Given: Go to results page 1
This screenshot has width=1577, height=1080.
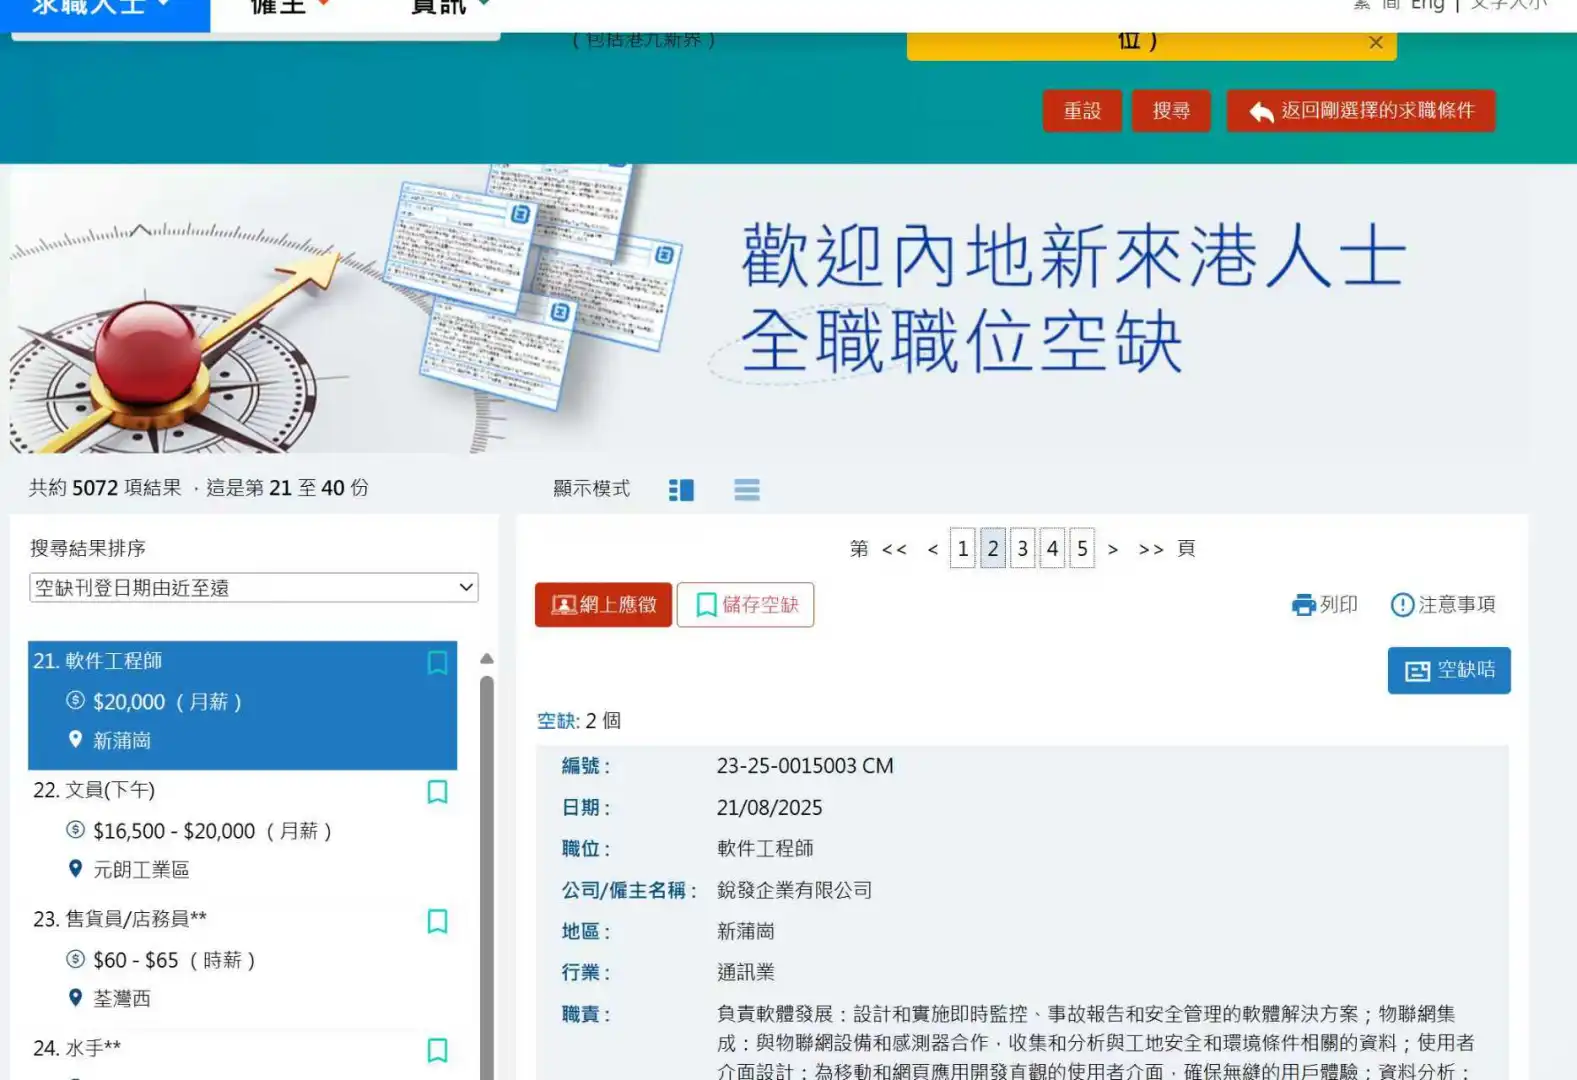Looking at the screenshot, I should [963, 548].
